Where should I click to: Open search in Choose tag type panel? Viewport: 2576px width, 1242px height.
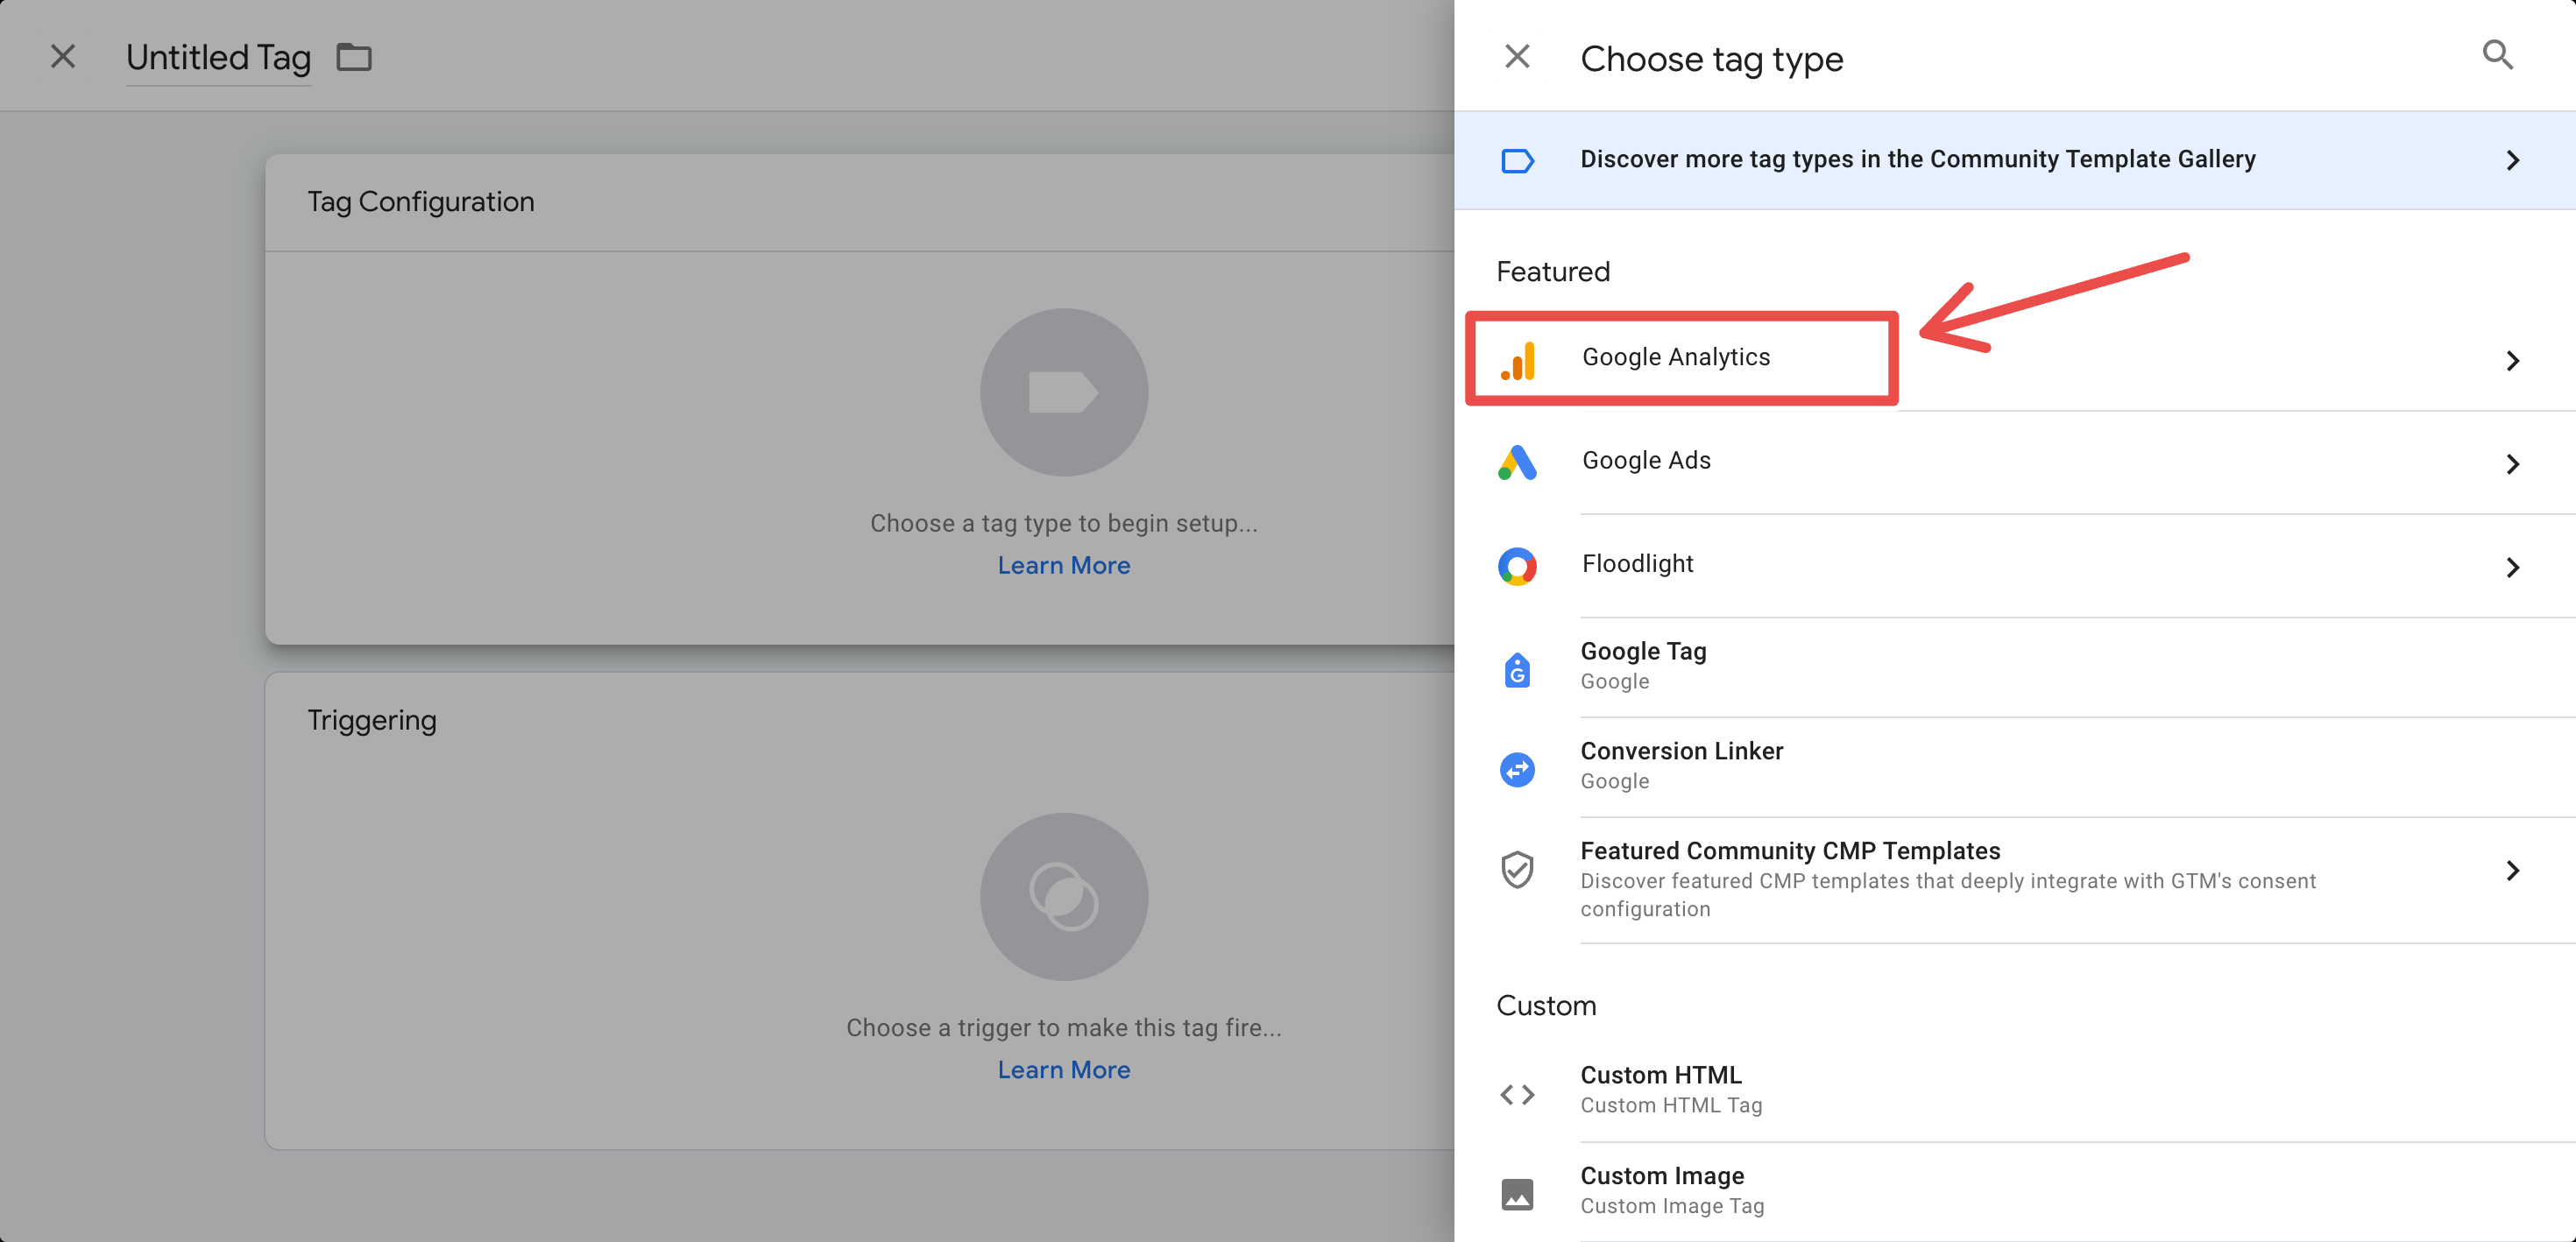pos(2497,55)
